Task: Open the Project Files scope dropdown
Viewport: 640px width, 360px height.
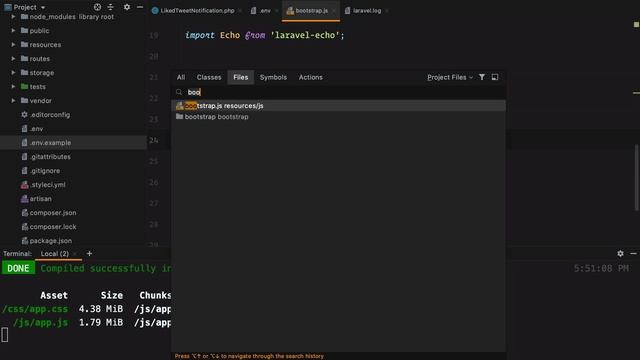Action: pyautogui.click(x=450, y=77)
